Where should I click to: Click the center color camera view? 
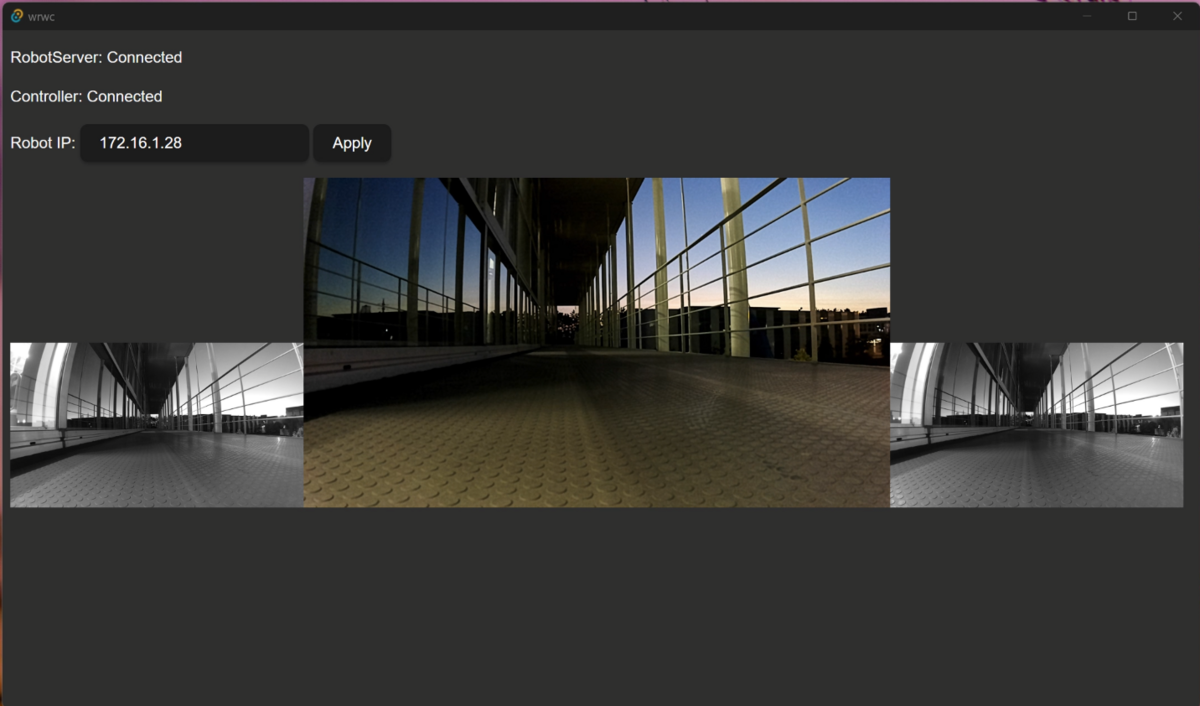click(597, 342)
